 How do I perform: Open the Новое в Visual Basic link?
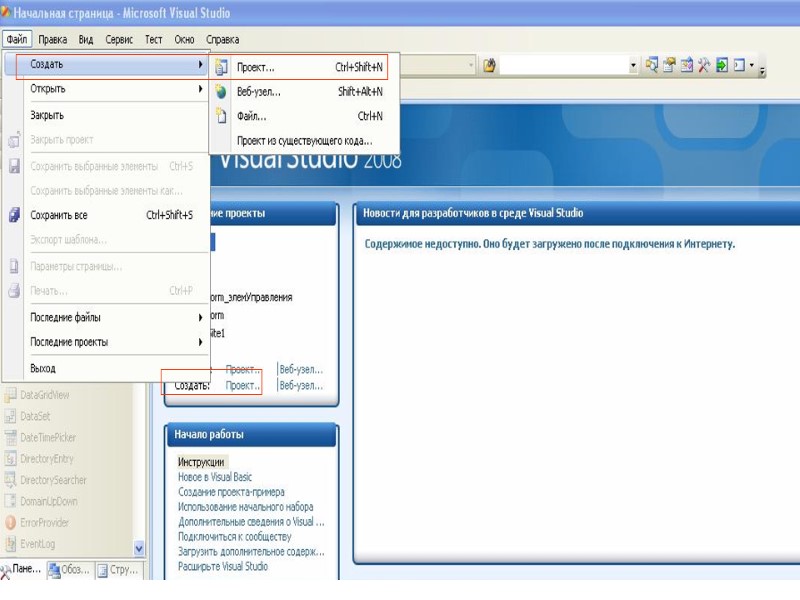215,477
